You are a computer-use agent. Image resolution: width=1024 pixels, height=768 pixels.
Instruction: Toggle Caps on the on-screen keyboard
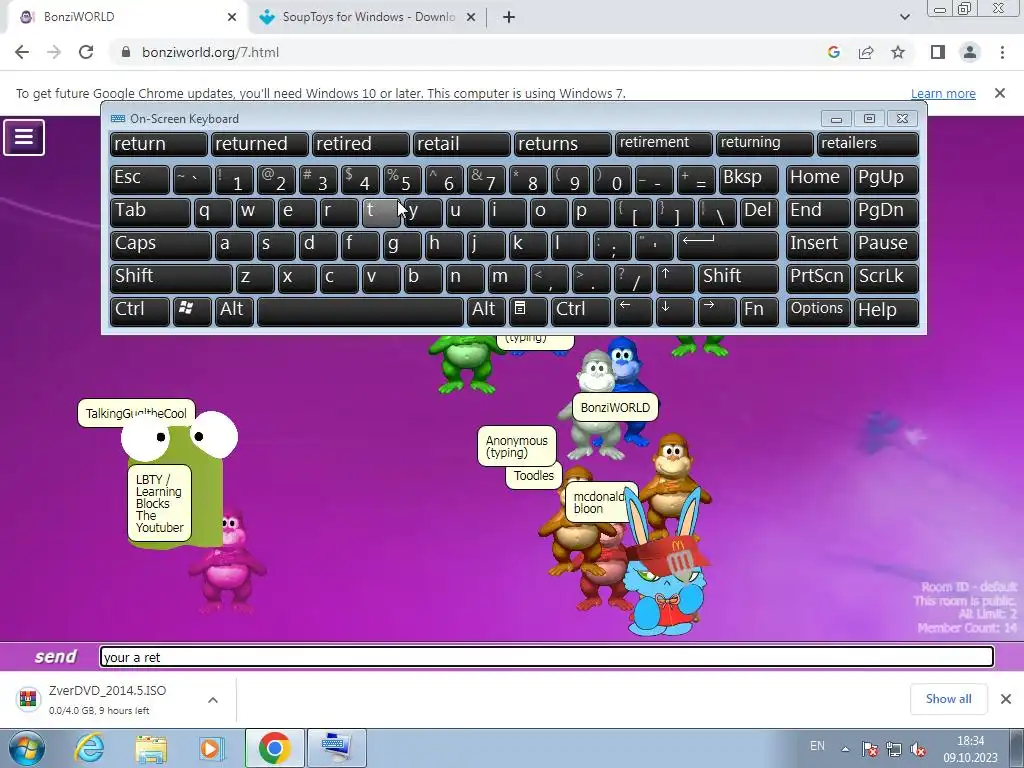[161, 245]
